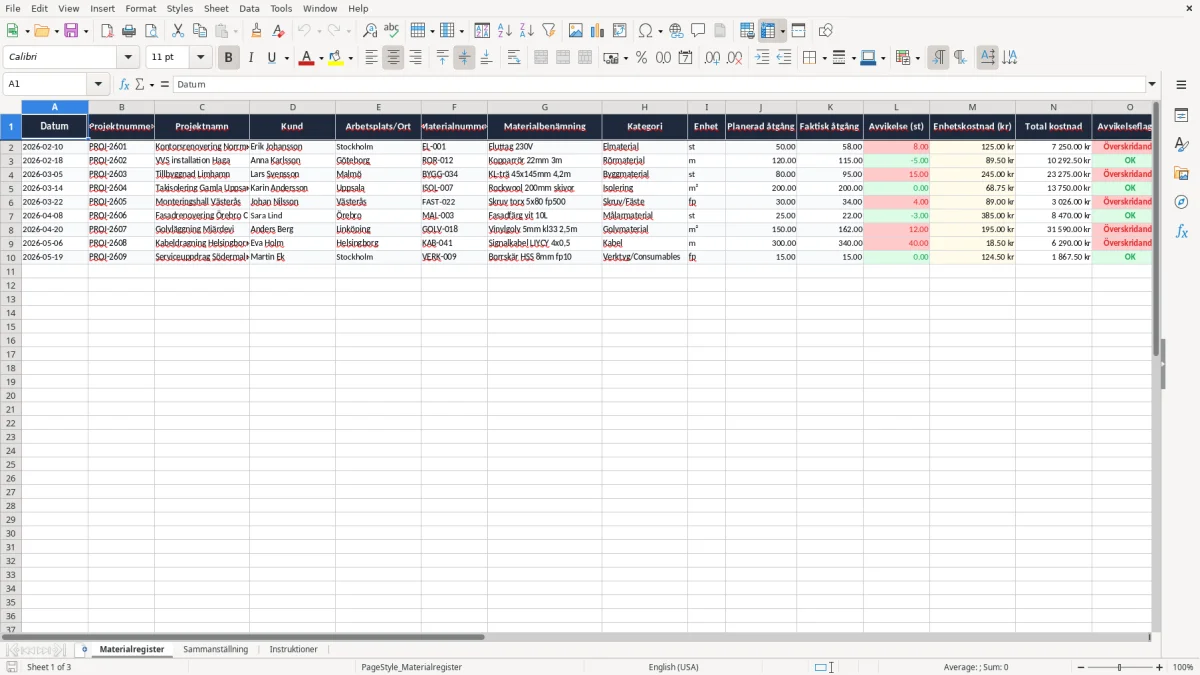Toggle center horizontal alignment
The width and height of the screenshot is (1200, 675).
pyautogui.click(x=393, y=58)
